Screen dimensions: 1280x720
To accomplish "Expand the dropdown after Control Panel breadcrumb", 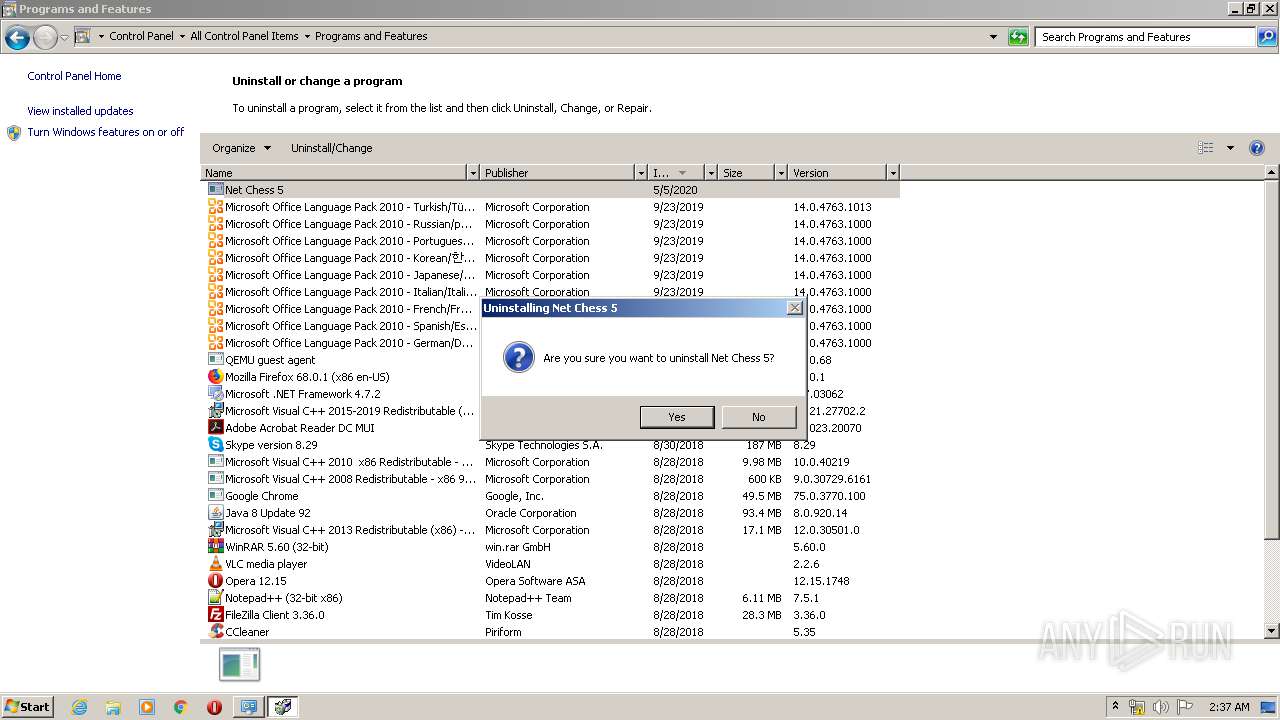I will tap(182, 36).
